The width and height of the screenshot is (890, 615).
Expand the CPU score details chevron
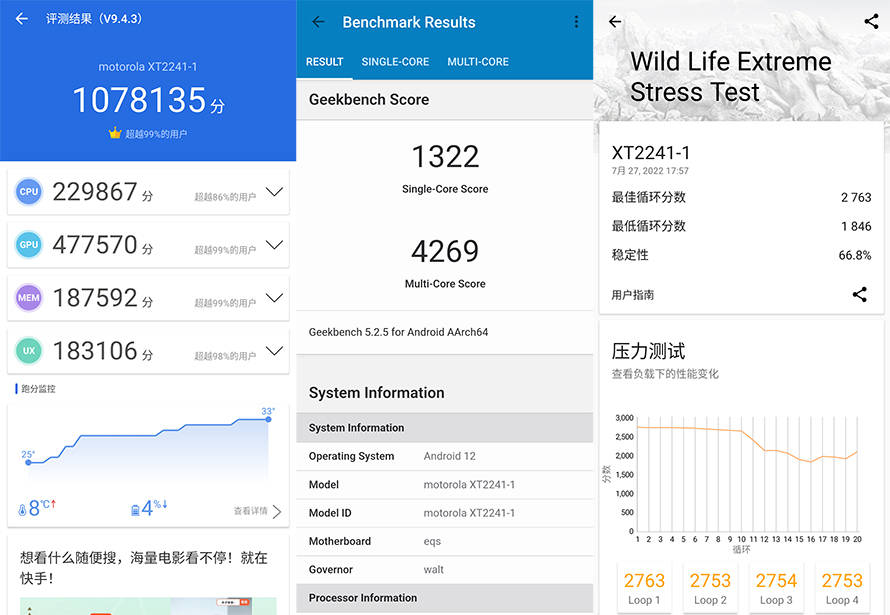point(274,192)
